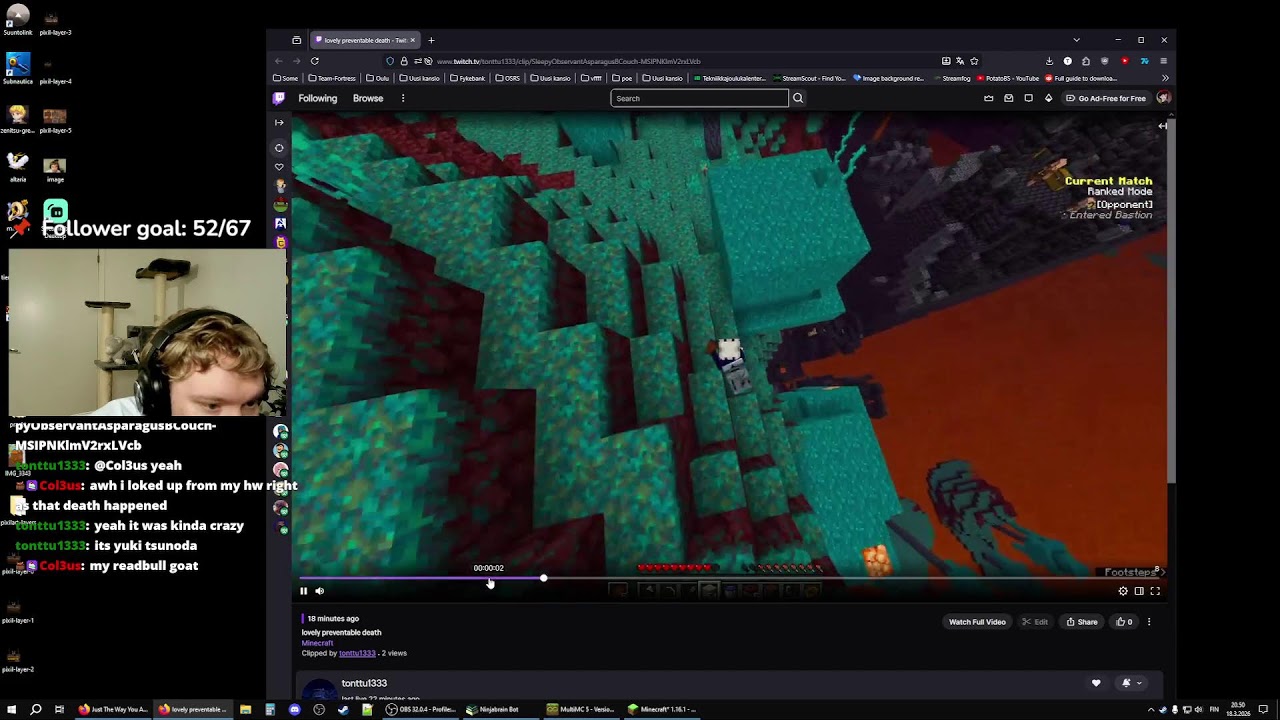The image size is (1280, 720).
Task: Select the lovely preventable death browser tab
Action: pyautogui.click(x=366, y=40)
